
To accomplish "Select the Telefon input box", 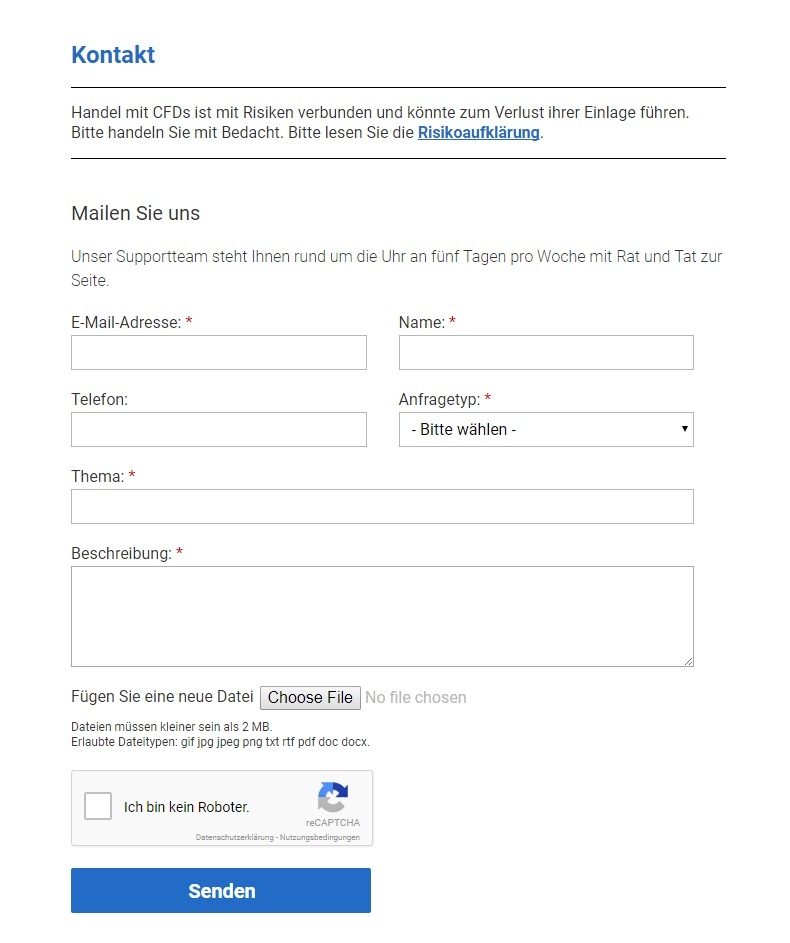I will (x=218, y=430).
